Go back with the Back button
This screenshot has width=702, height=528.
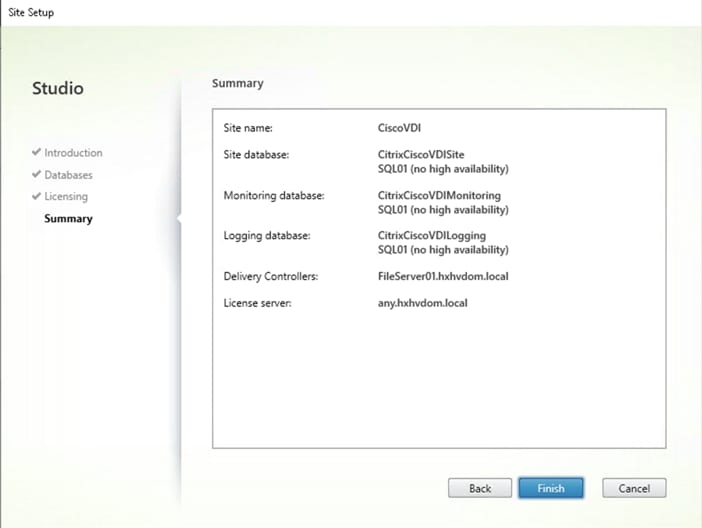tap(480, 488)
